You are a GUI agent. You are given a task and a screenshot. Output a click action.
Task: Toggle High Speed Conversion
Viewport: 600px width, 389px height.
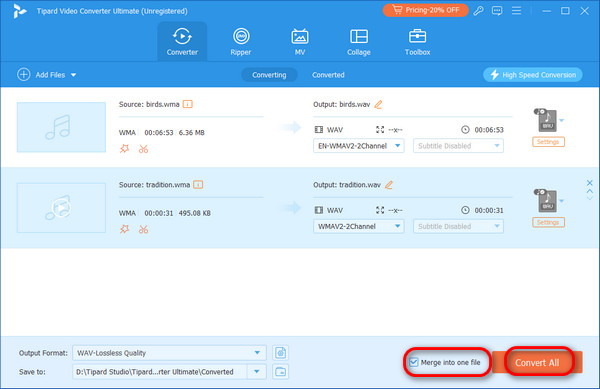533,75
